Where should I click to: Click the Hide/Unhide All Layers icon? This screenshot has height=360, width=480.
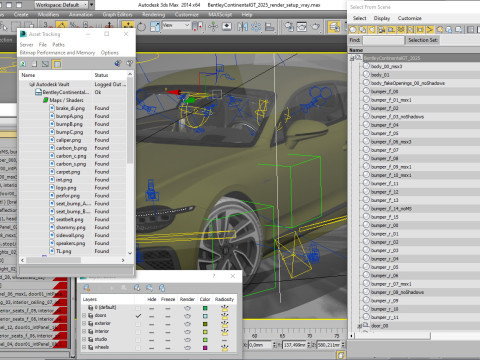point(149,287)
